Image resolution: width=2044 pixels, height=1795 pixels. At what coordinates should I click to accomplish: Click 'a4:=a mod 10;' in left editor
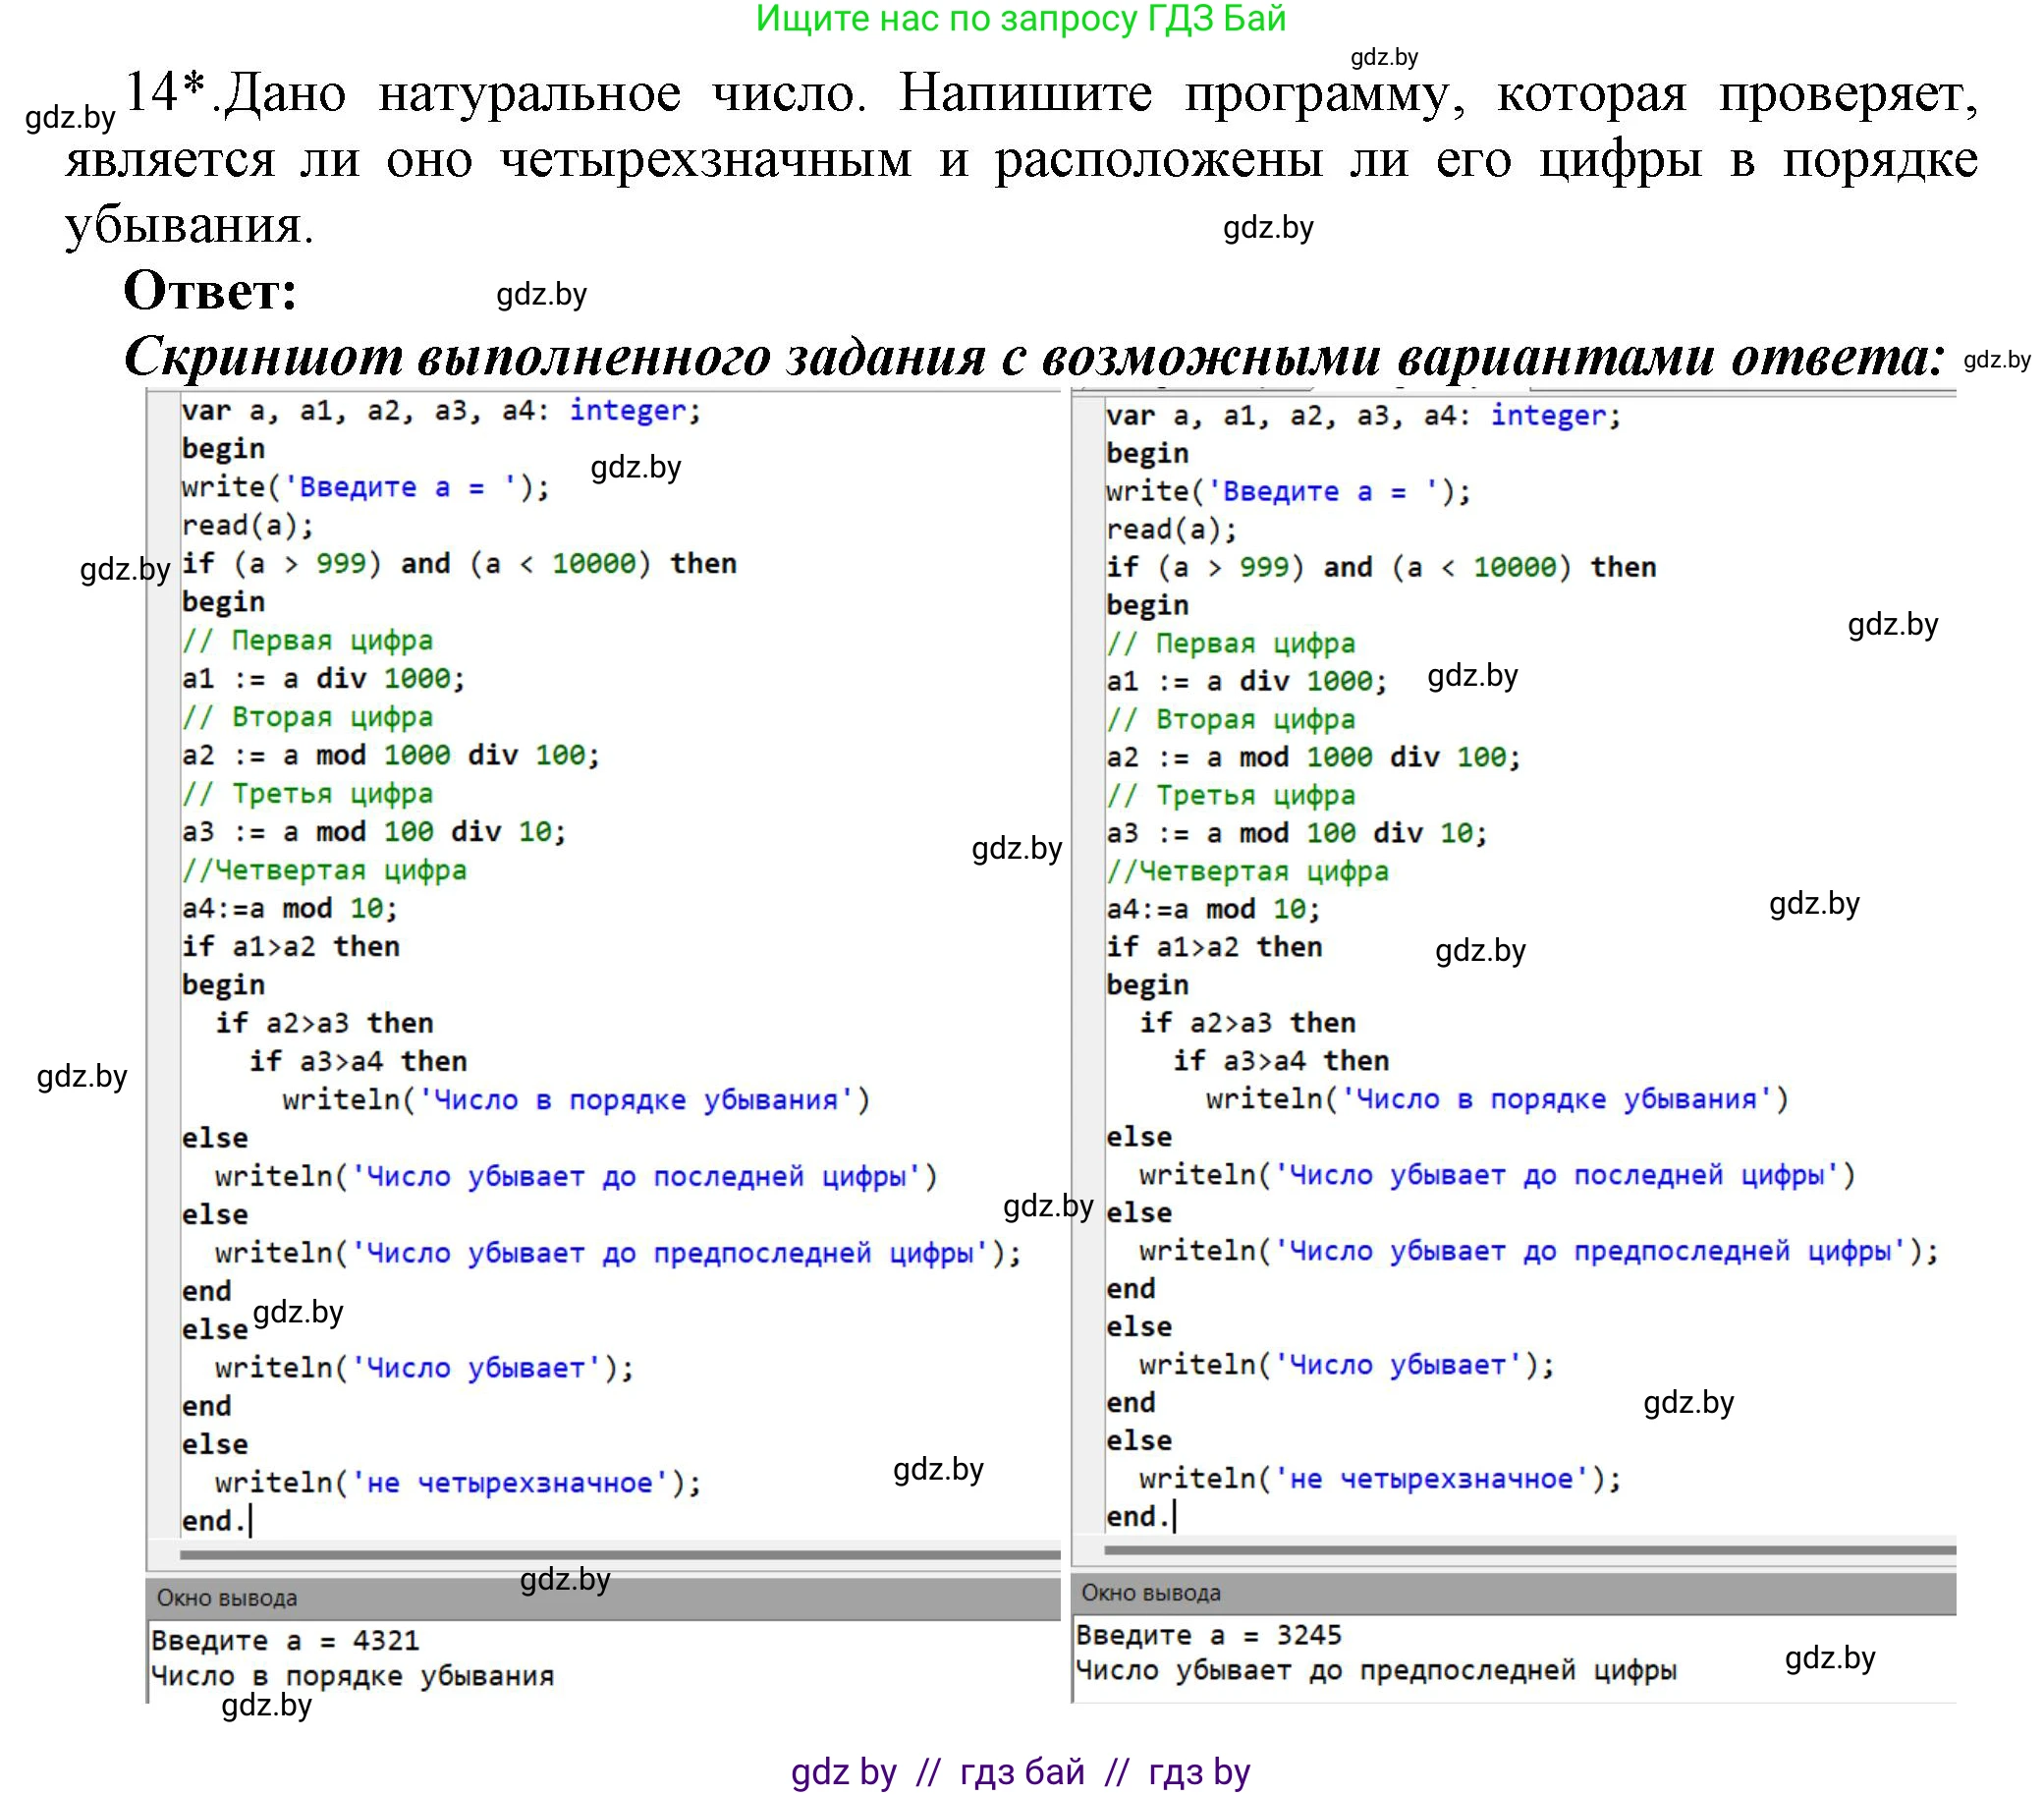coord(290,909)
